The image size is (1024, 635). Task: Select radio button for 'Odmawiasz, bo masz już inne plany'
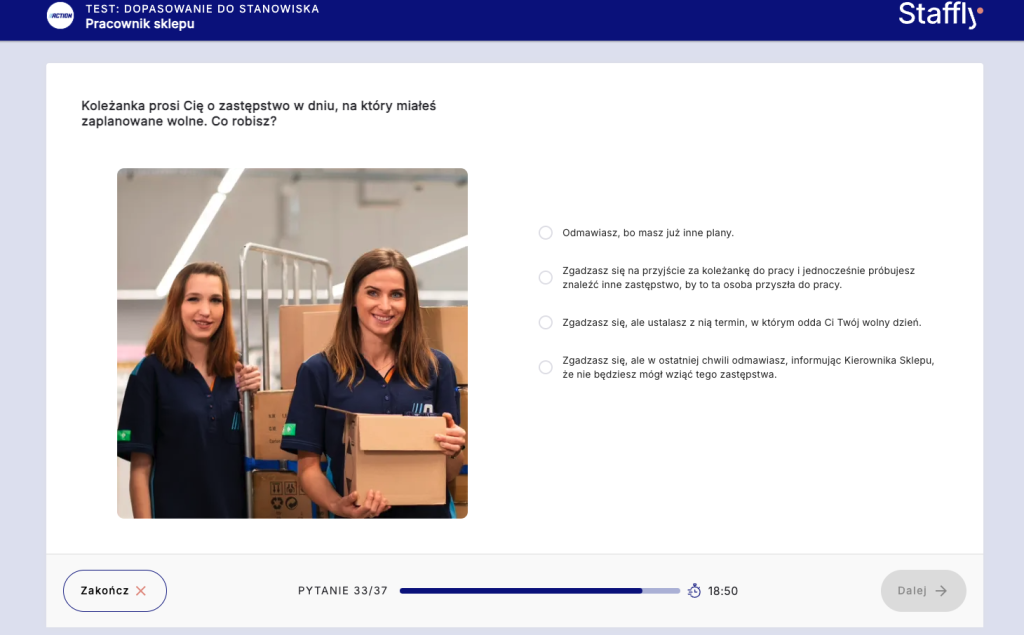click(545, 233)
